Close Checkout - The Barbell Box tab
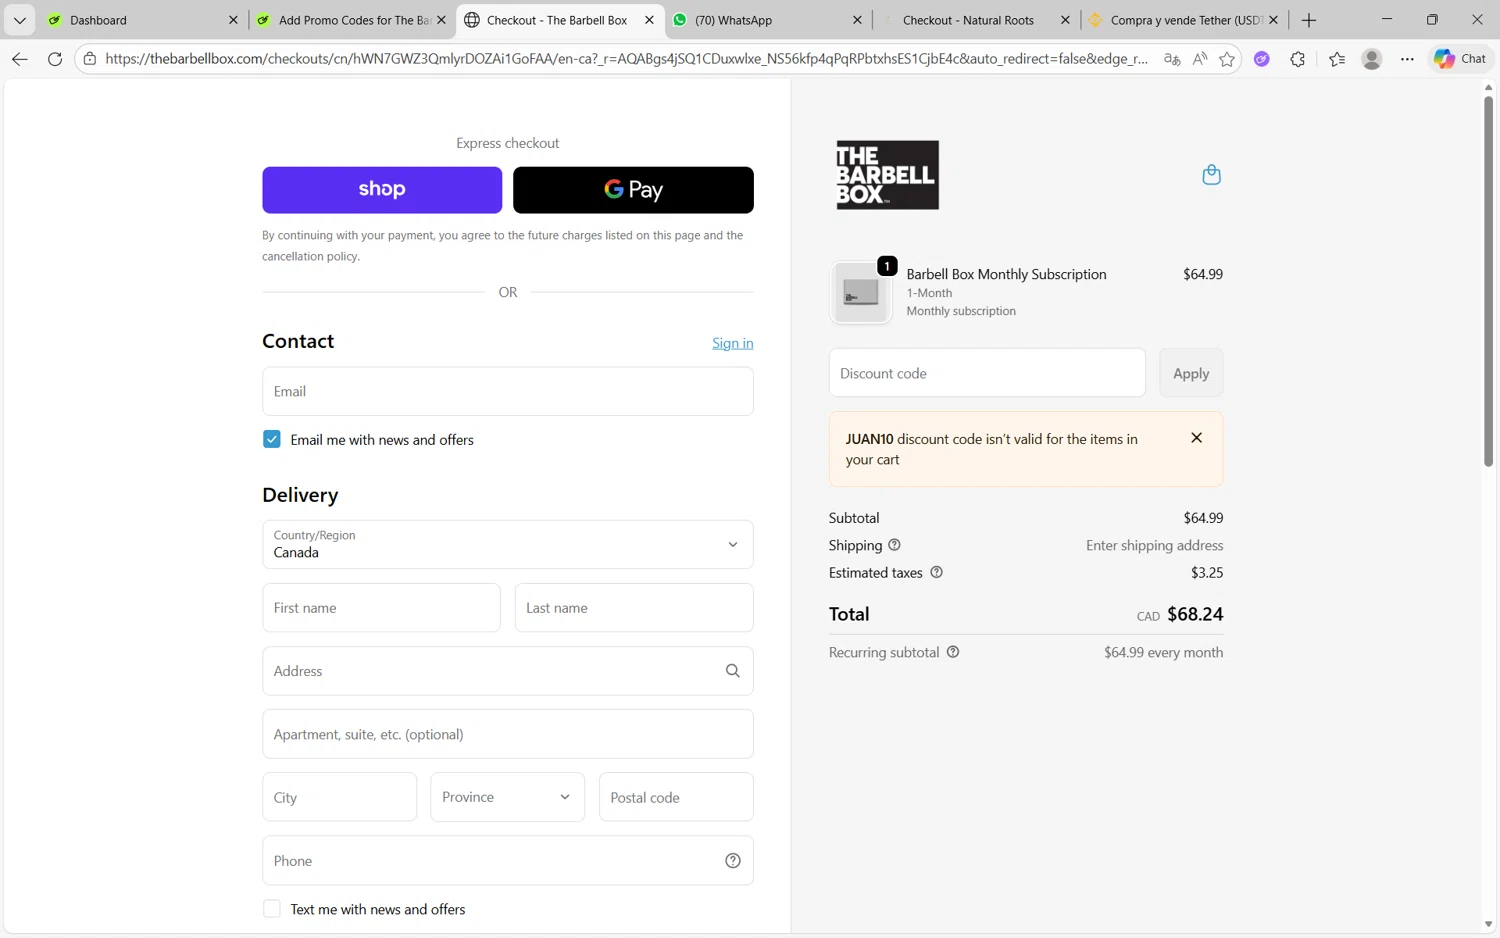This screenshot has height=938, width=1500. (x=649, y=20)
